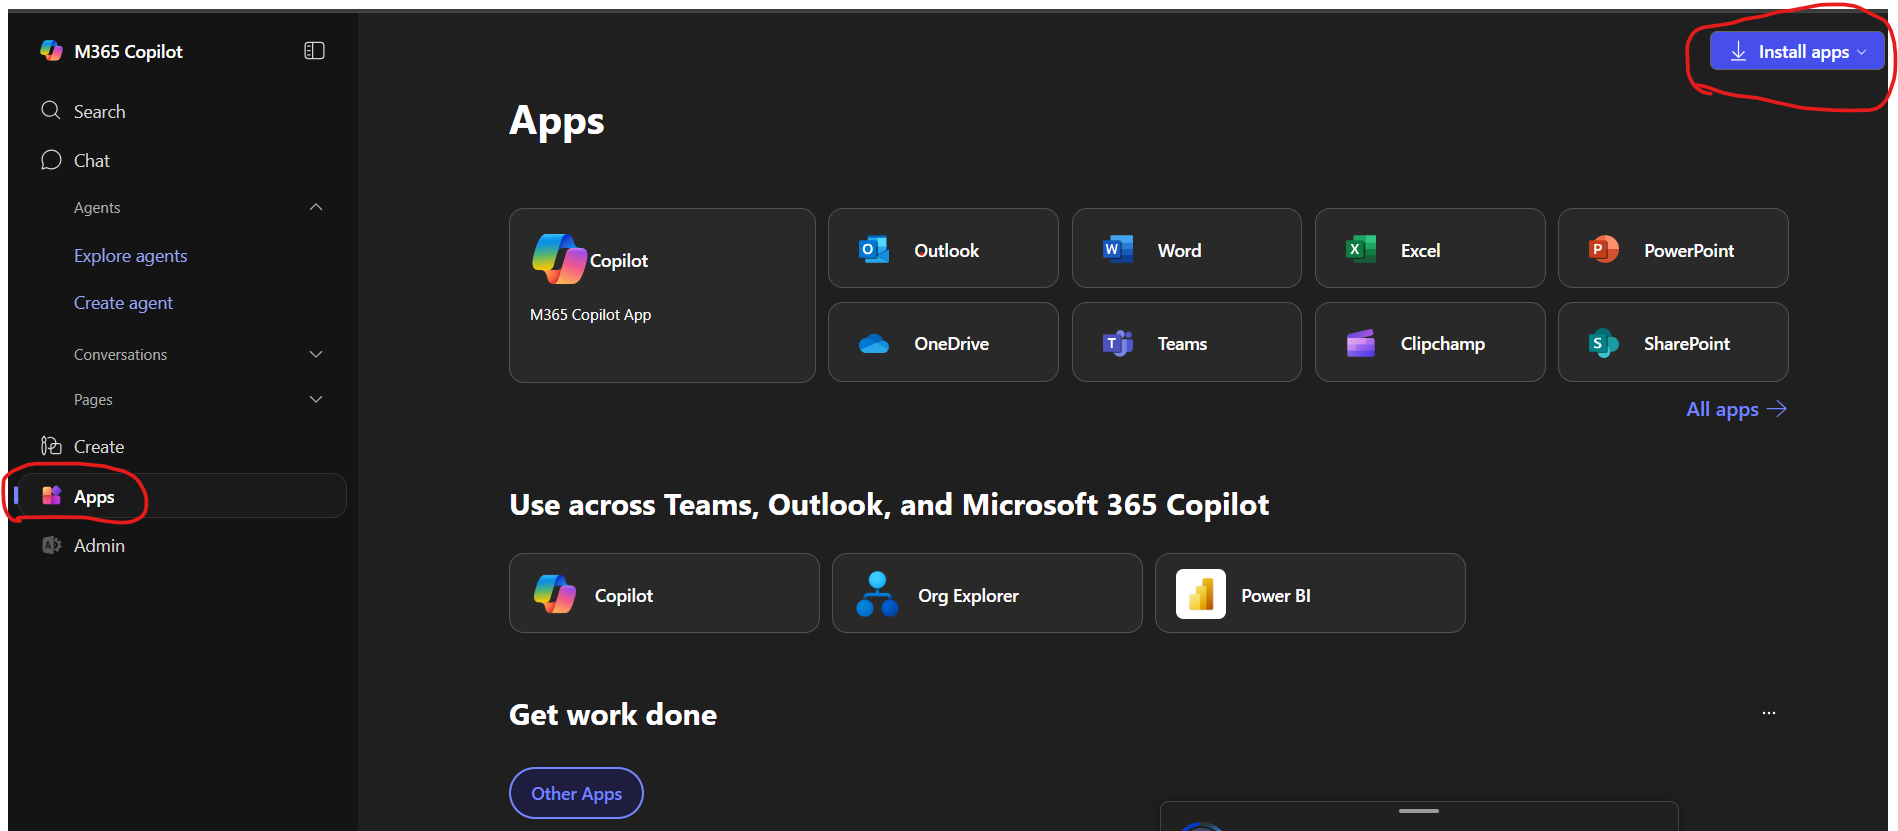This screenshot has width=1898, height=831.
Task: Expand the Pages section
Action: 316,399
